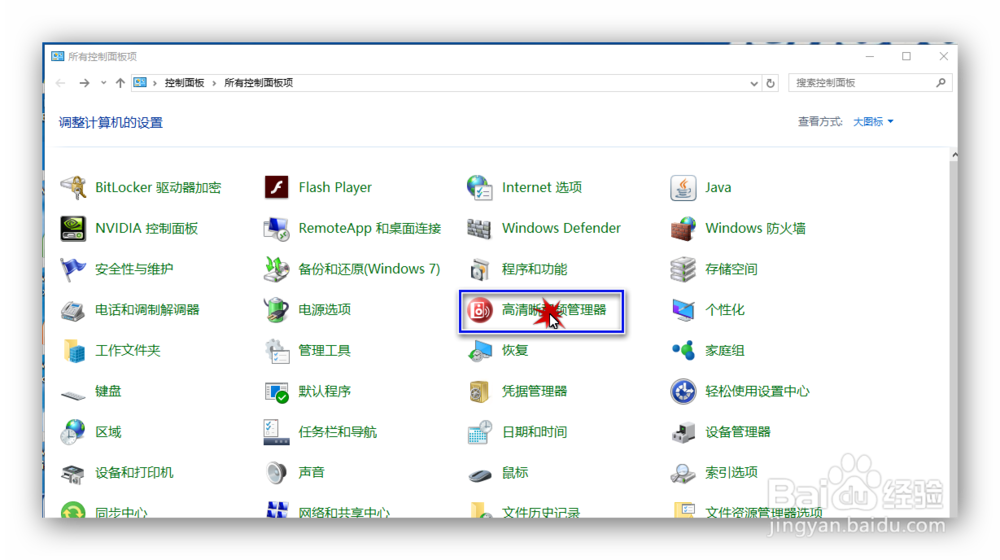The width and height of the screenshot is (1000, 560).
Task: Open the 电源选项 icon
Action: click(x=276, y=310)
